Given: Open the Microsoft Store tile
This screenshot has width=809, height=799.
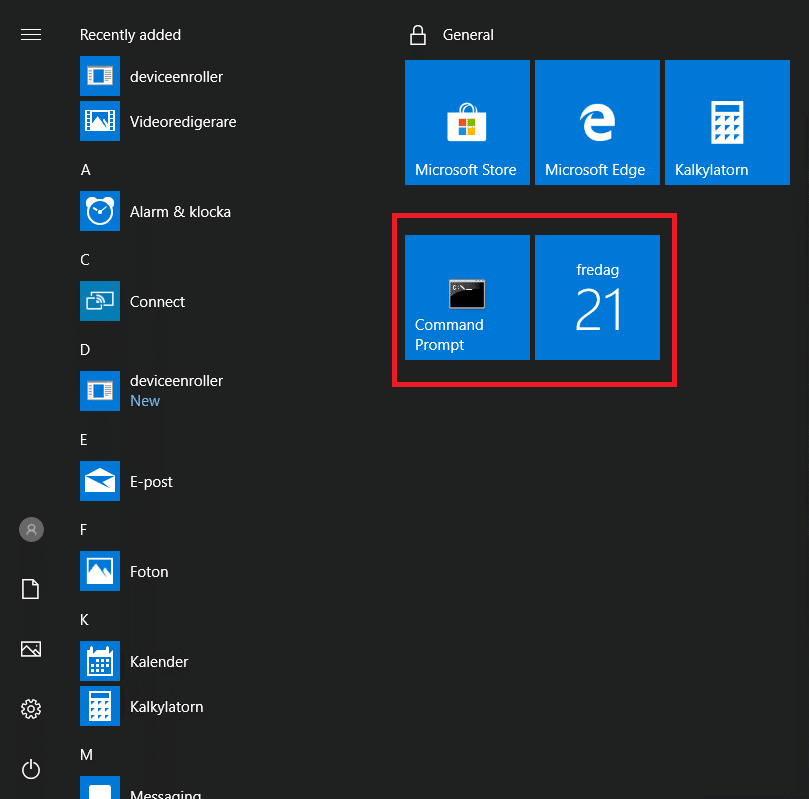Looking at the screenshot, I should point(467,122).
